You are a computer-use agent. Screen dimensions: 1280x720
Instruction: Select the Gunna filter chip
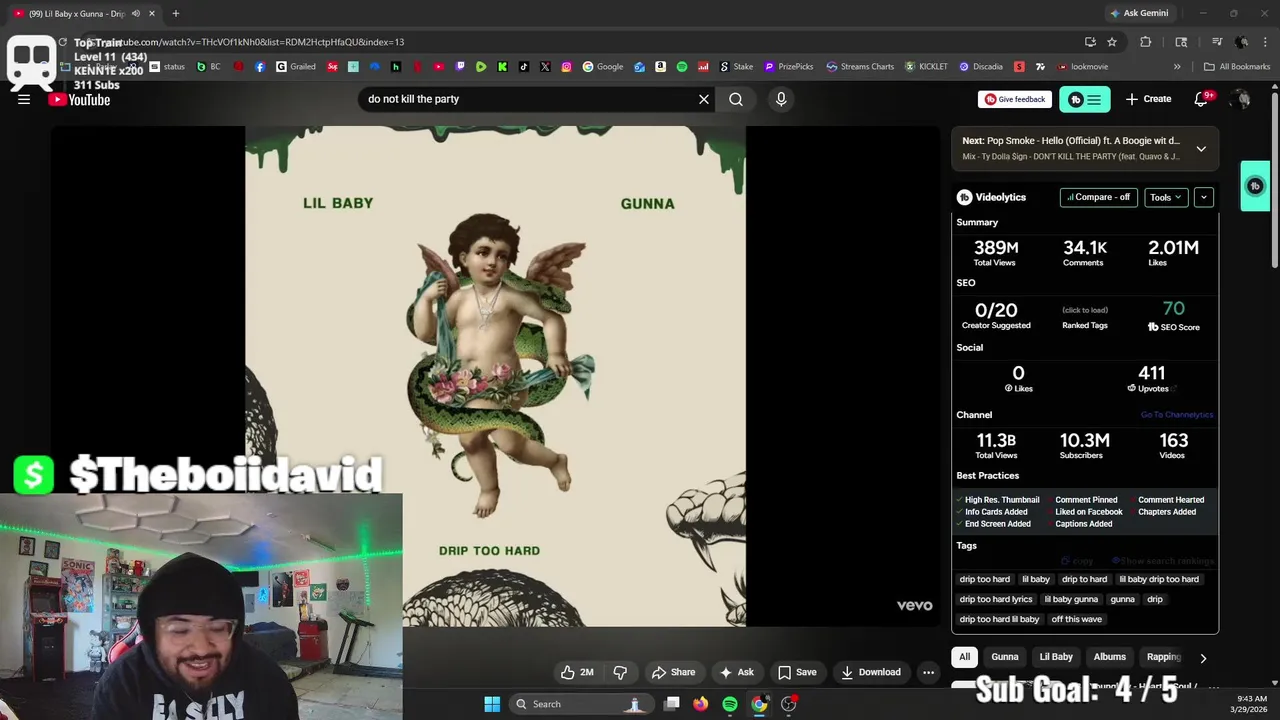pyautogui.click(x=1005, y=657)
